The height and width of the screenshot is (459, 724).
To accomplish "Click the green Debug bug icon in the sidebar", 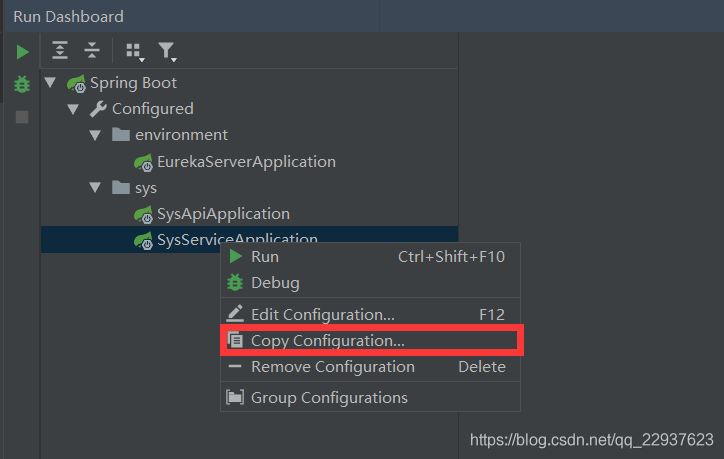I will pyautogui.click(x=22, y=84).
